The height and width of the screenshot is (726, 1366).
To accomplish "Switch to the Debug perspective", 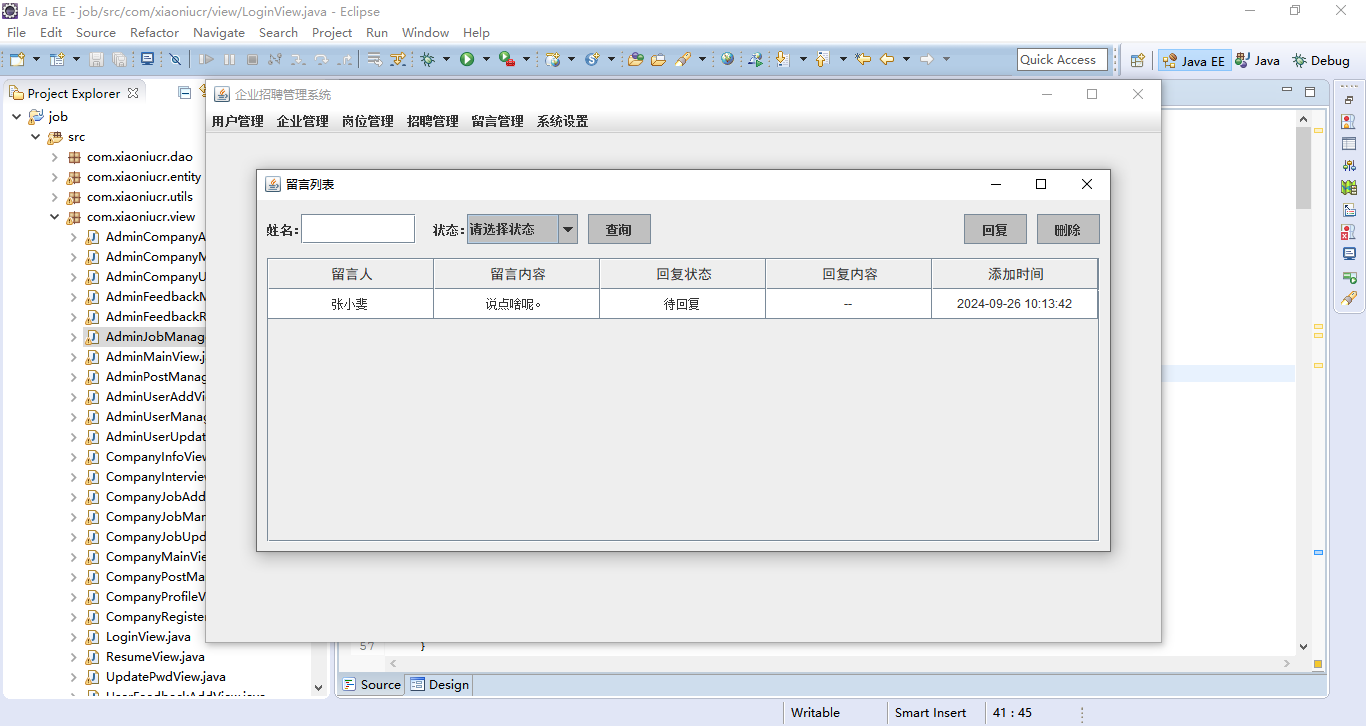I will pos(1320,61).
